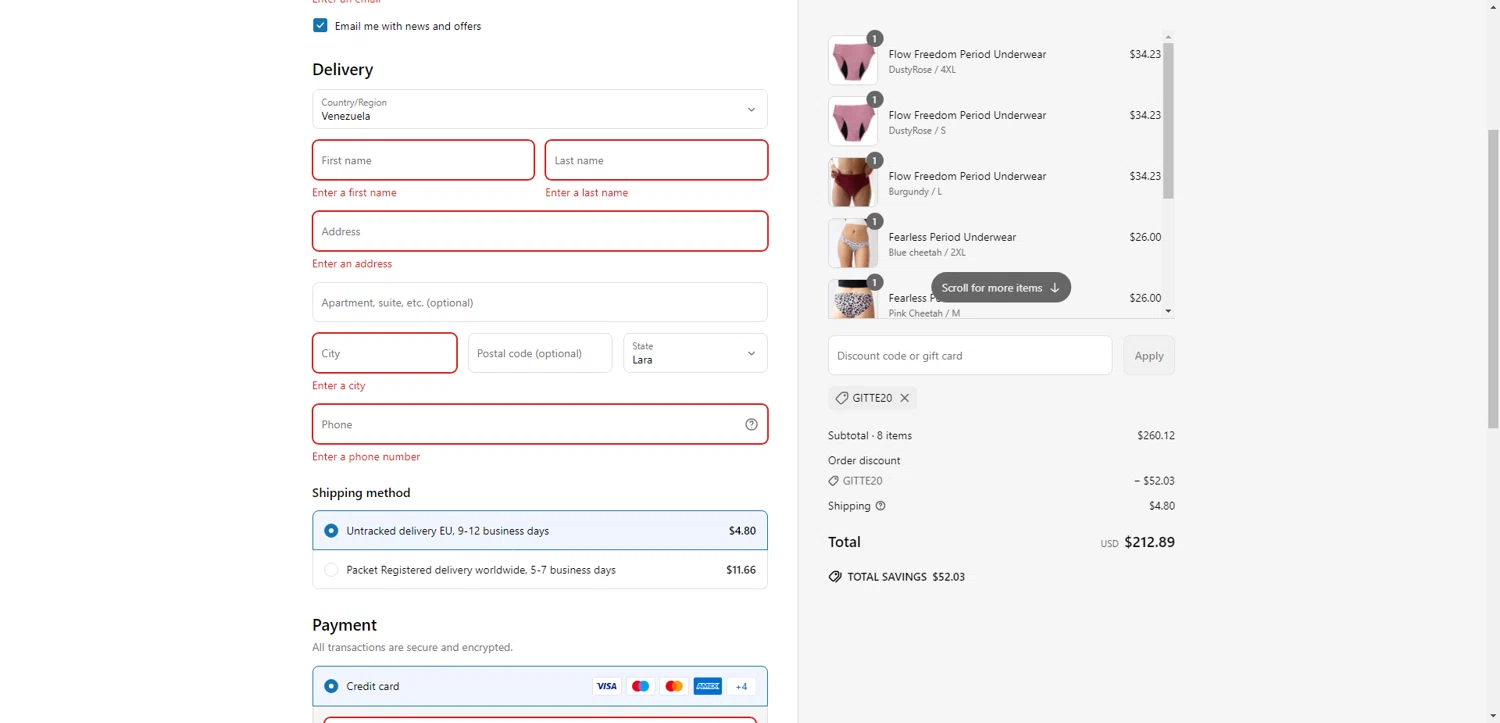
Task: Select Packet Registered delivery worldwide option
Action: pyautogui.click(x=540, y=570)
